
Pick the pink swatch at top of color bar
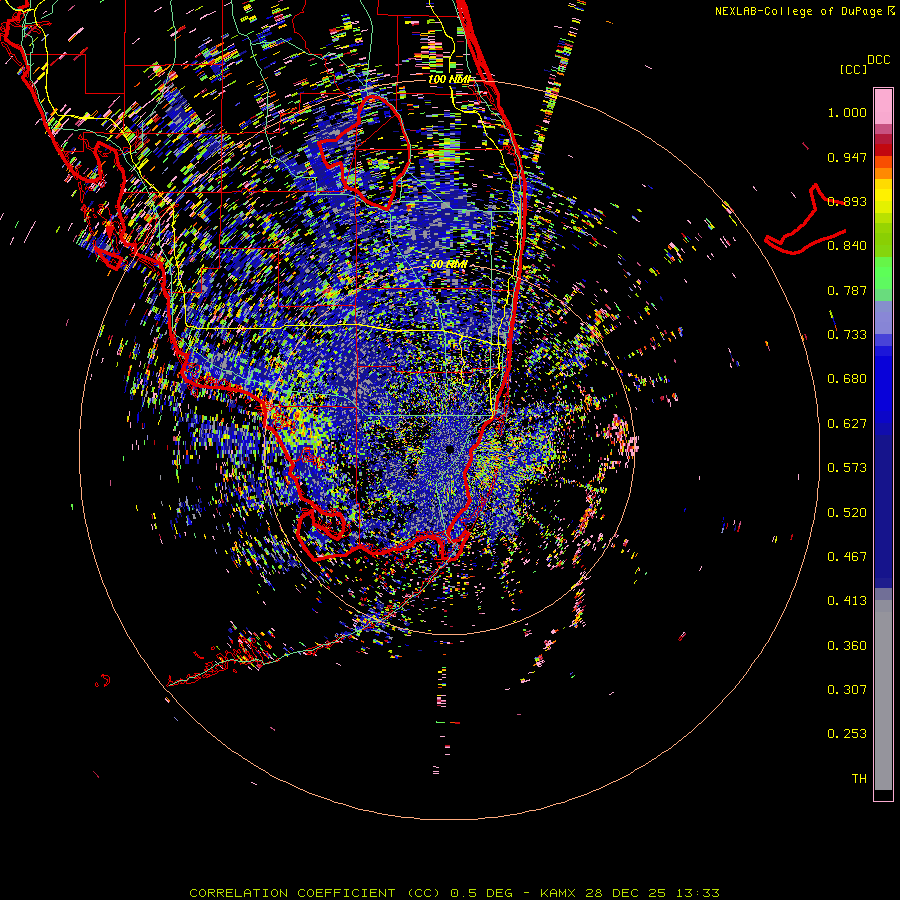883,106
